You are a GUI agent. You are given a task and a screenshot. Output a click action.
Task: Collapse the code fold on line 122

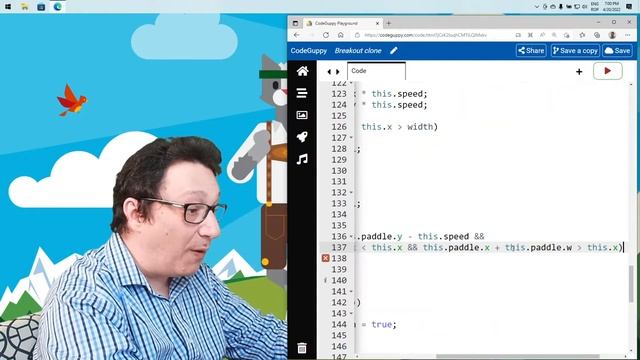click(351, 83)
